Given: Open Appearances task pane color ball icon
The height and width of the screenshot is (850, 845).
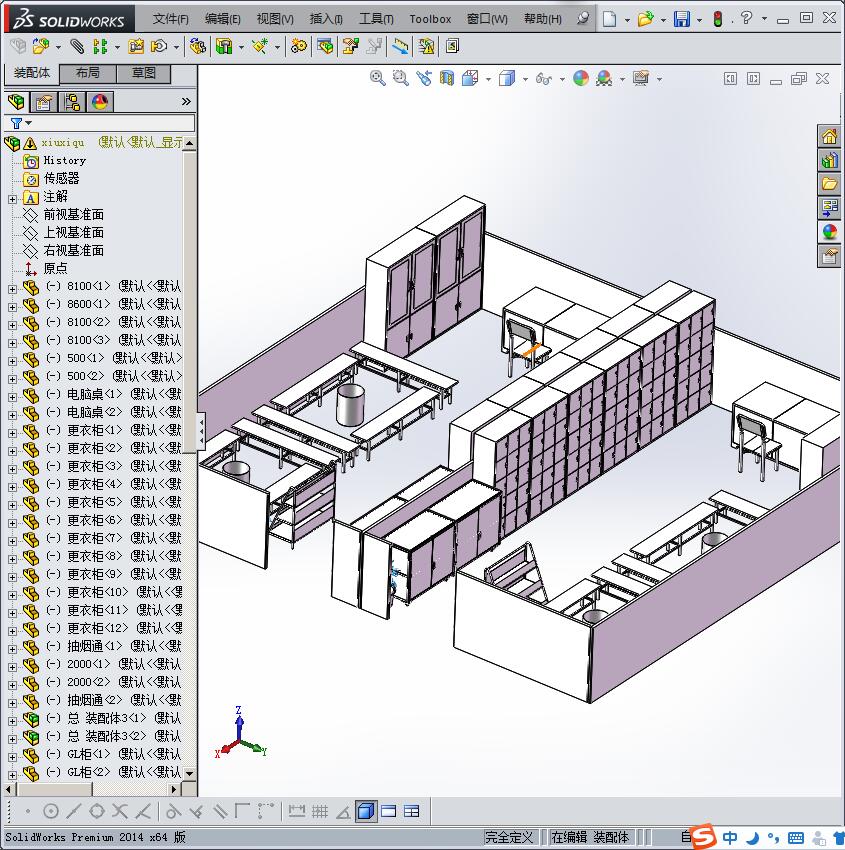Looking at the screenshot, I should click(x=829, y=231).
